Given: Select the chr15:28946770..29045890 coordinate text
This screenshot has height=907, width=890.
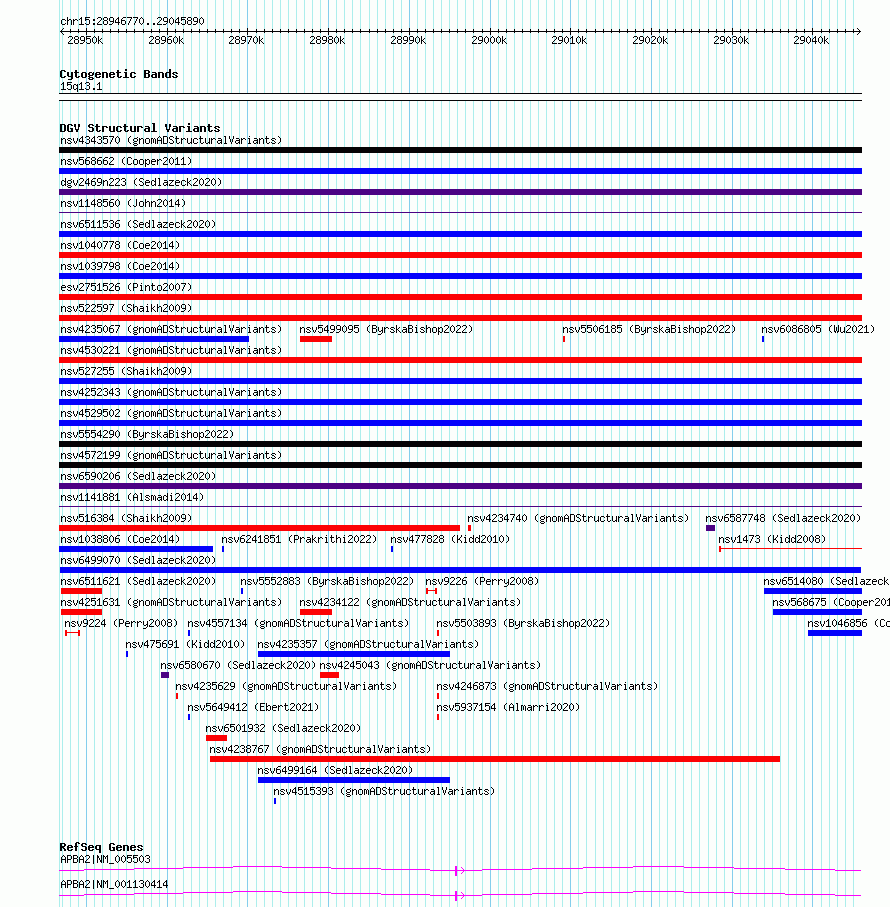Looking at the screenshot, I should [132, 21].
